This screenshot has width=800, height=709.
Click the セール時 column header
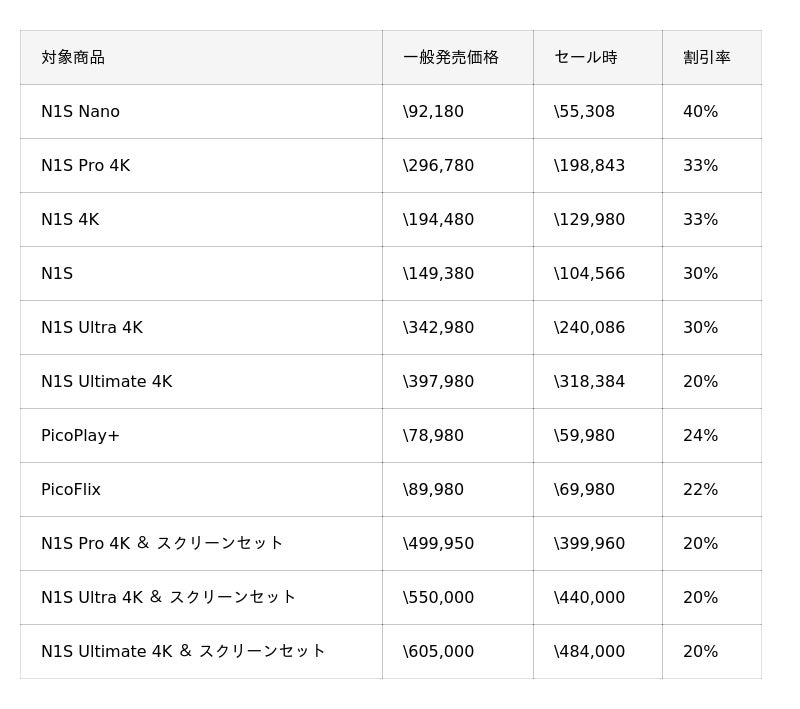click(585, 58)
